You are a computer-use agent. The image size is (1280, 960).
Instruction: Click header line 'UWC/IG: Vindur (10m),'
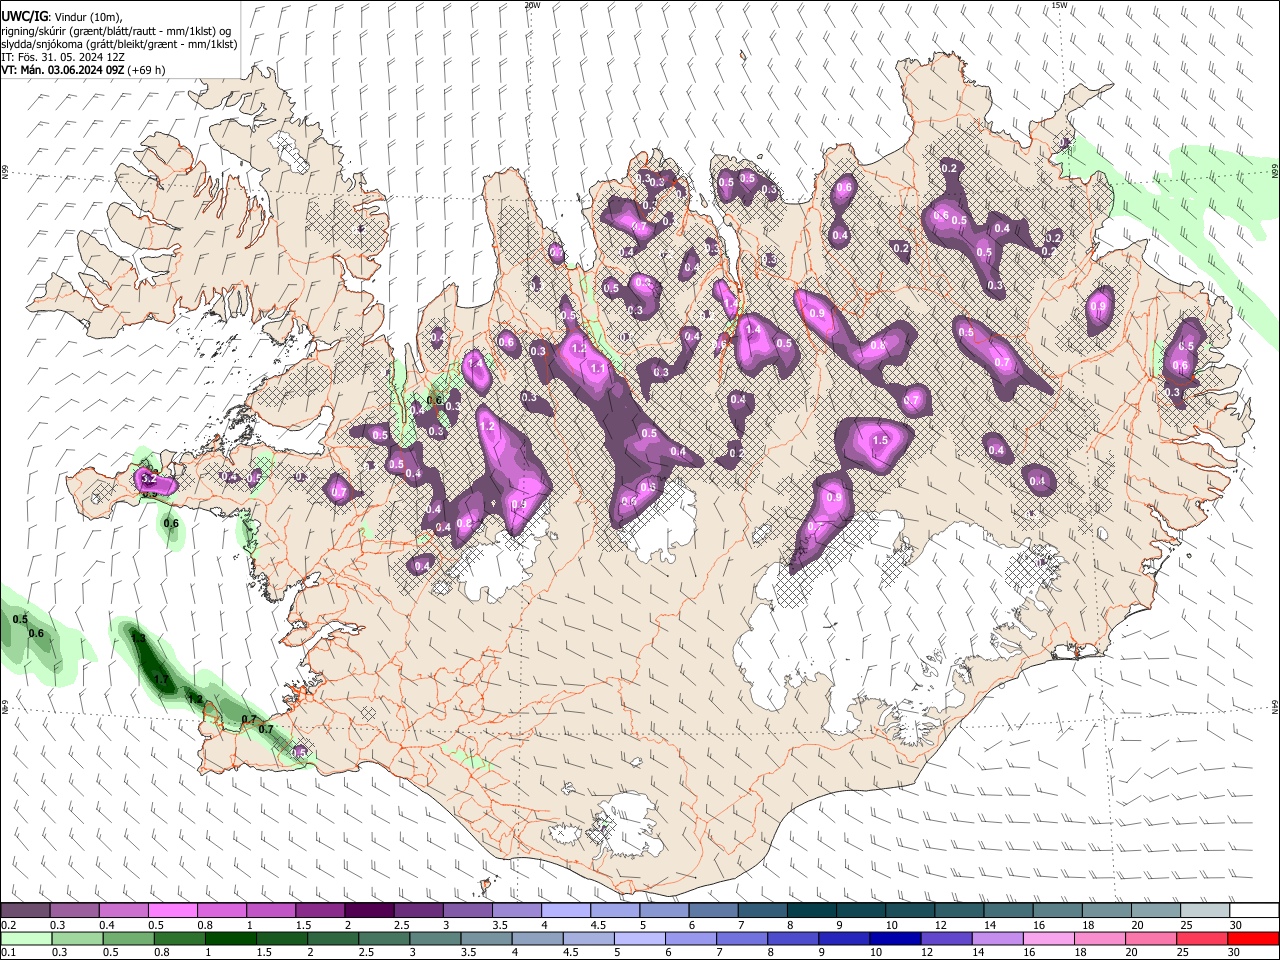pos(62,16)
